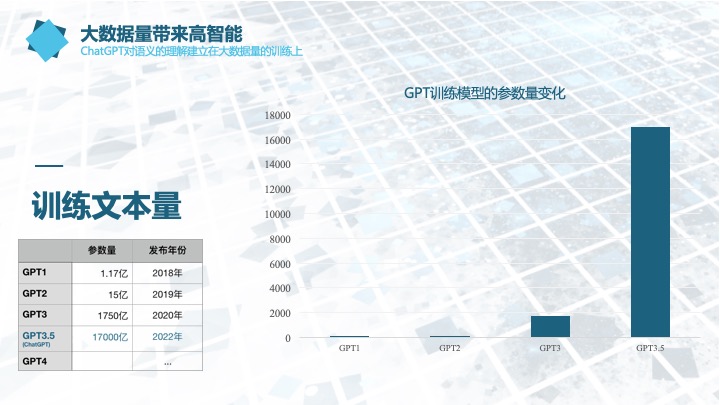Viewport: 720px width, 405px height.
Task: Select the '2019年' table cell
Action: (x=168, y=294)
